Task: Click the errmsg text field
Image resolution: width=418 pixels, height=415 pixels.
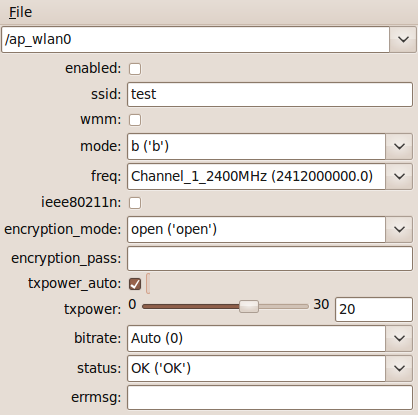Action: click(270, 398)
